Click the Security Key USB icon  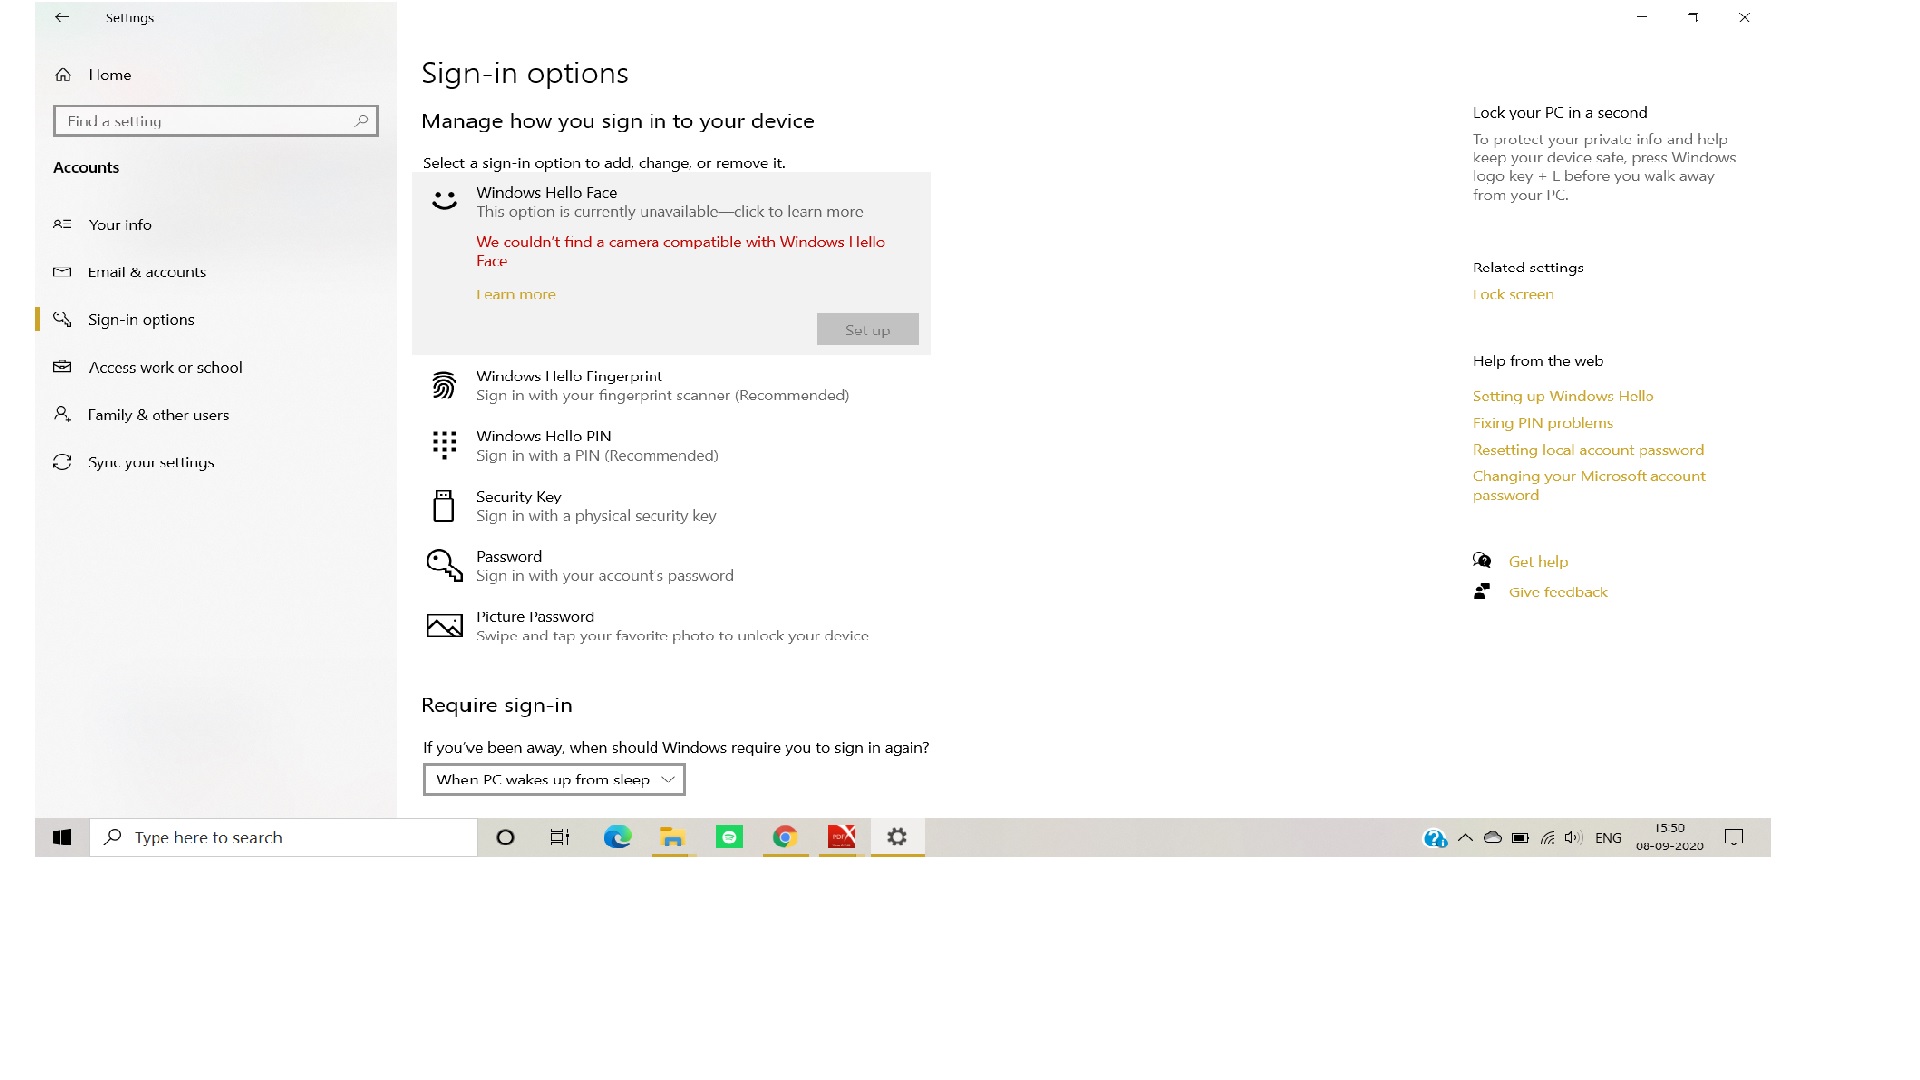pos(443,506)
